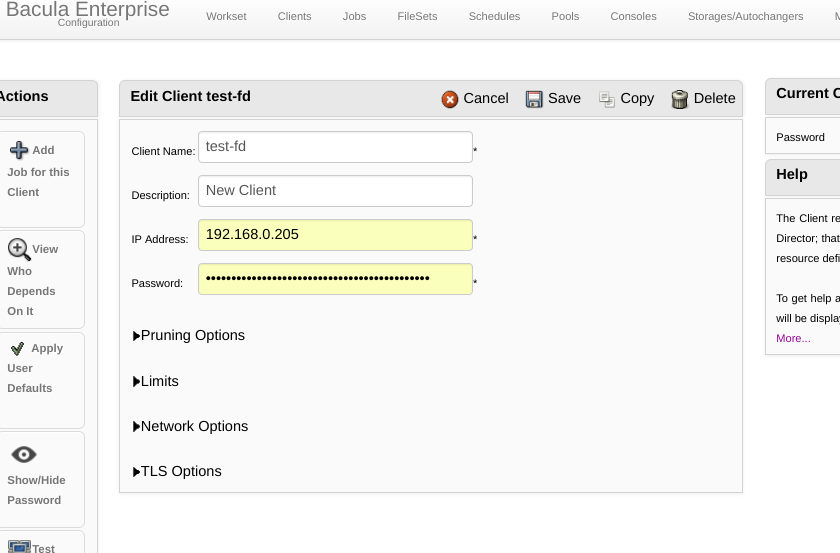Click User Defaults action text
The image size is (840, 553).
[x=29, y=378]
